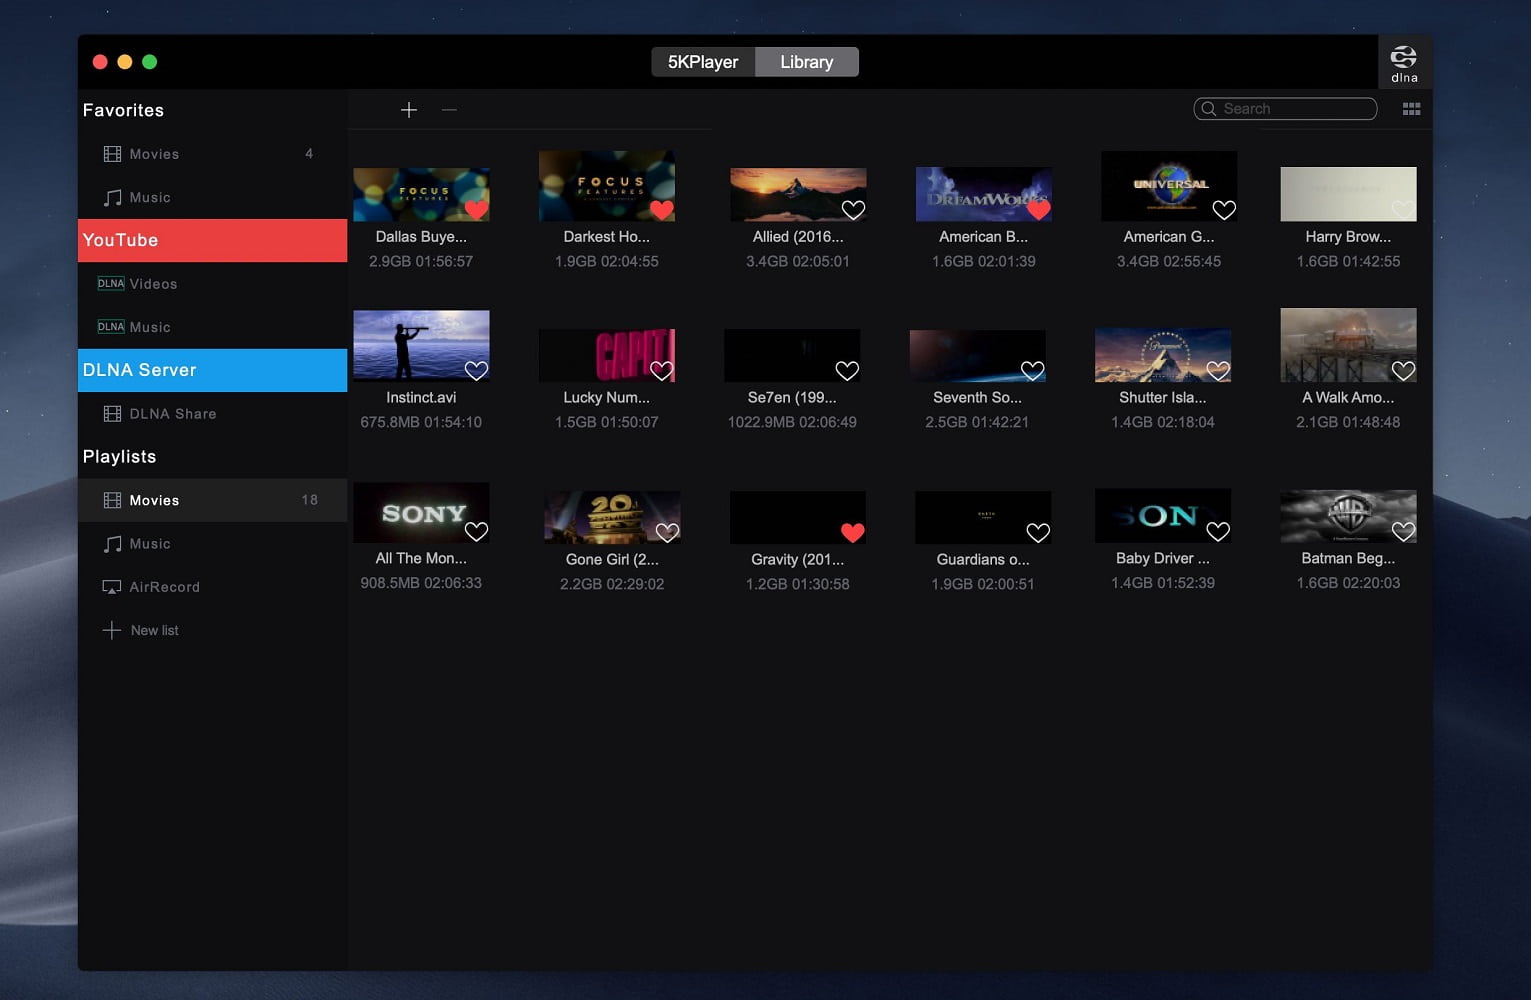The height and width of the screenshot is (1000, 1531).
Task: Favorite Instinct.avi using its heart icon
Action: coord(476,371)
